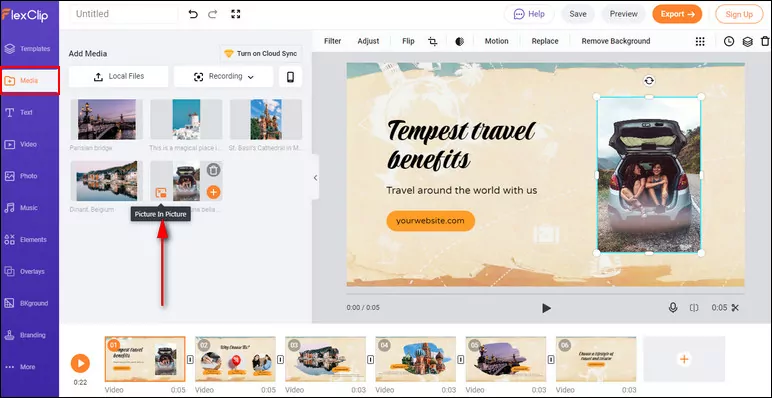
Task: Add a new scene with the plus tile
Action: tap(684, 359)
